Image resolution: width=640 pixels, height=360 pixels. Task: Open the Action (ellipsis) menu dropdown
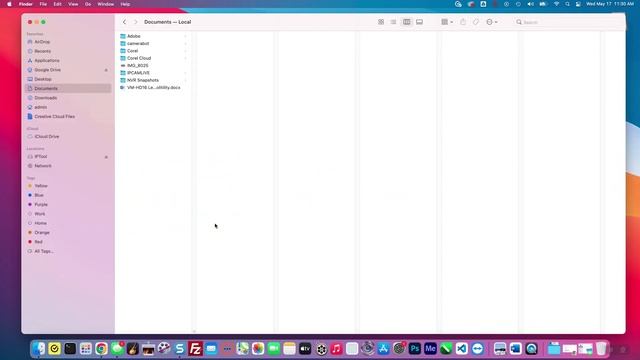[x=491, y=22]
